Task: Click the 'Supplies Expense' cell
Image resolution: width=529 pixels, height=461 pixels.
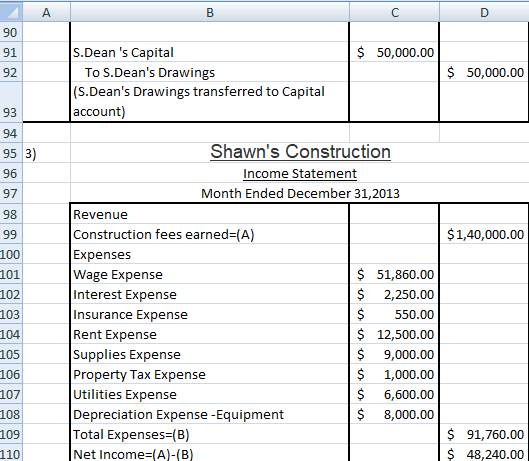Action: click(x=210, y=354)
